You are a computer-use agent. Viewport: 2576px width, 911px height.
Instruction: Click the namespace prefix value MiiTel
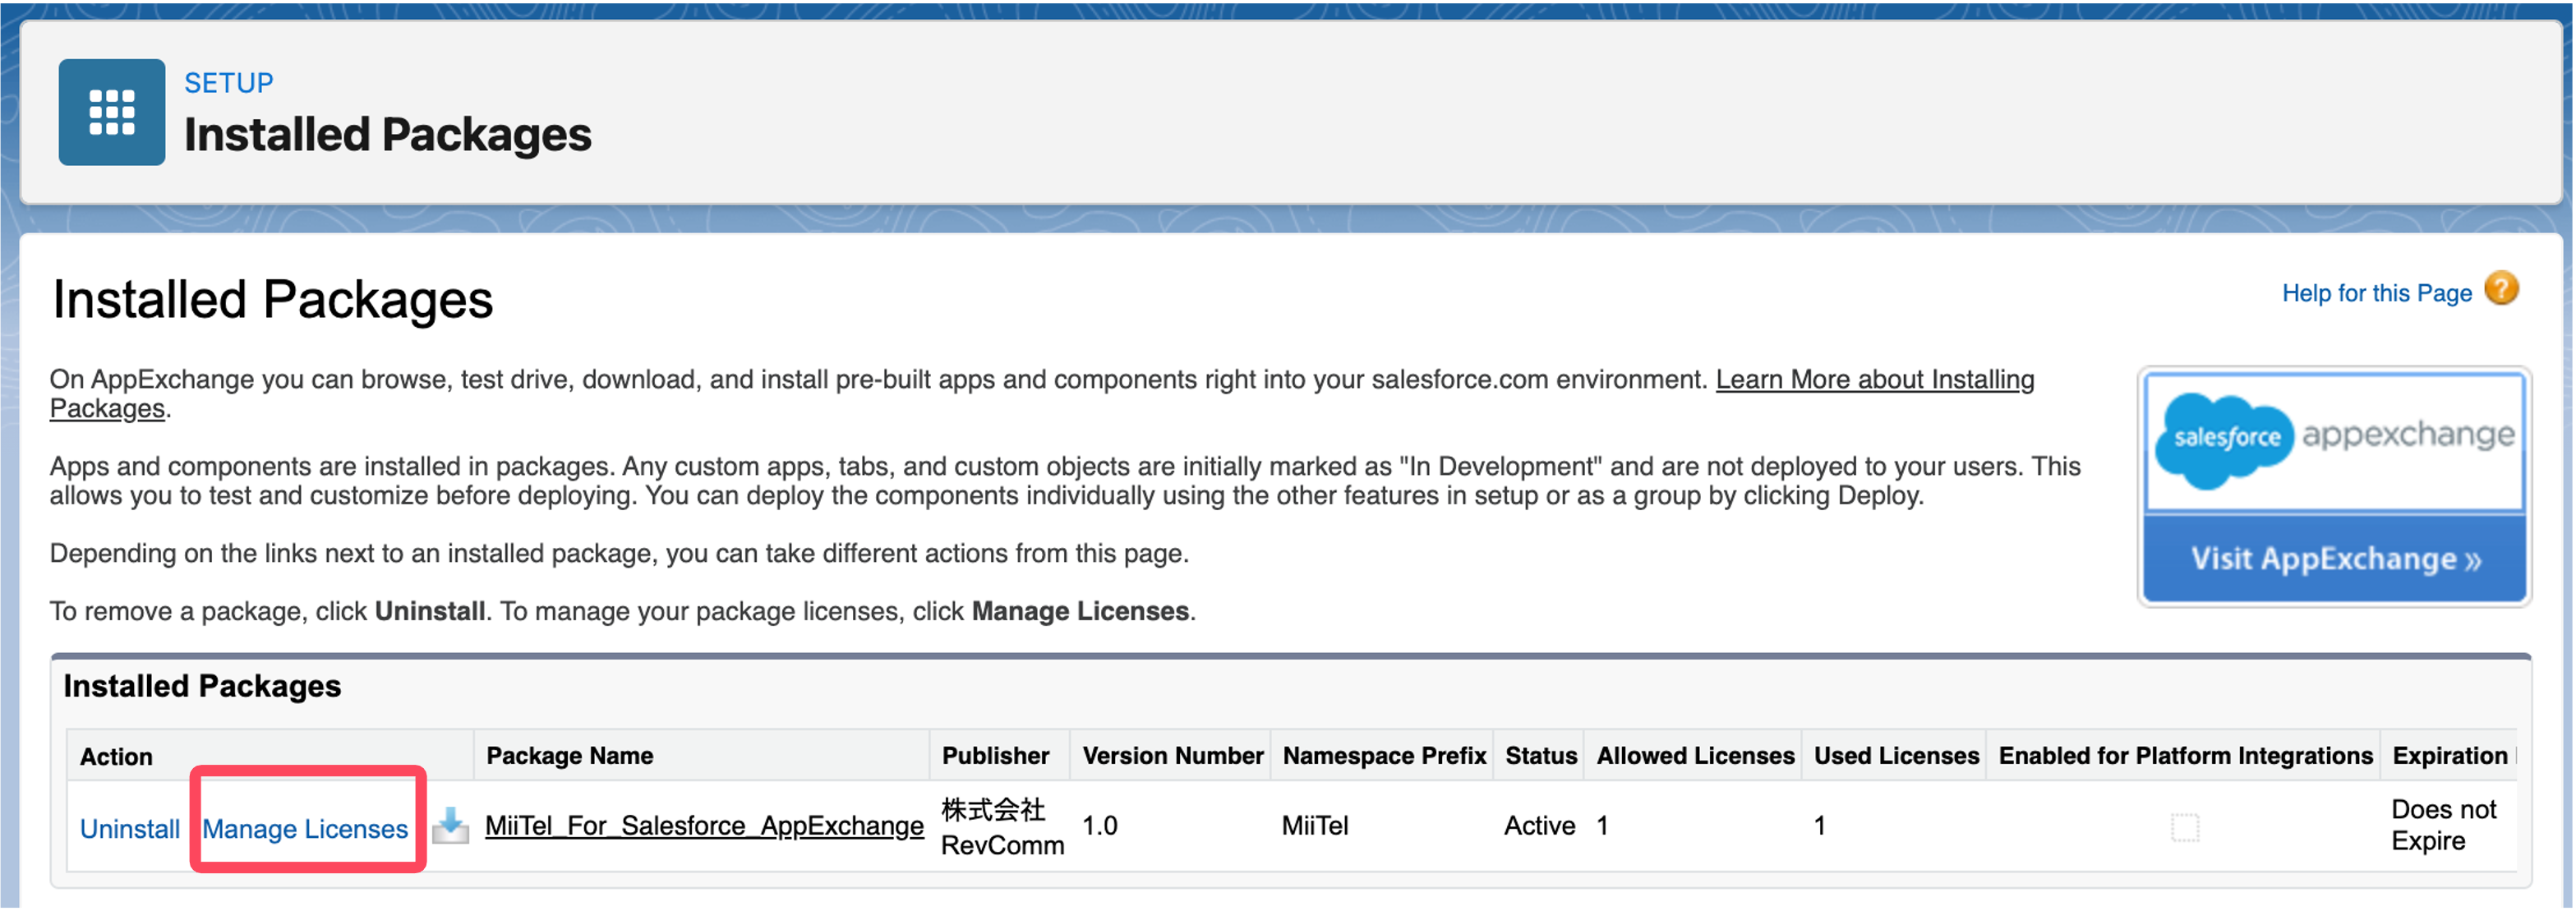point(1315,826)
